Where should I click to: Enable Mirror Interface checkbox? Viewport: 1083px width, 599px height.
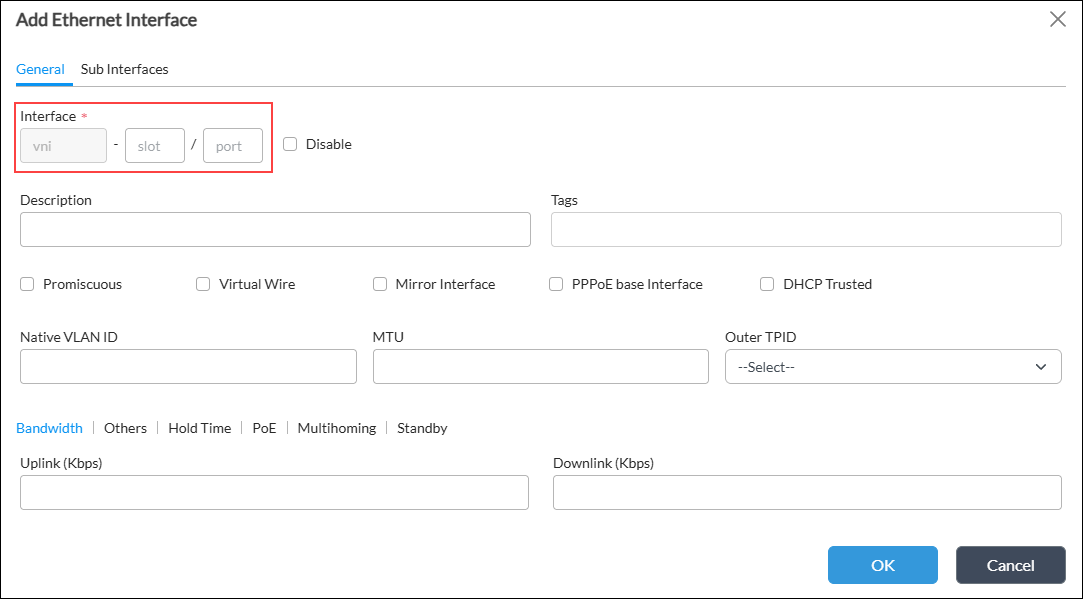coord(380,284)
